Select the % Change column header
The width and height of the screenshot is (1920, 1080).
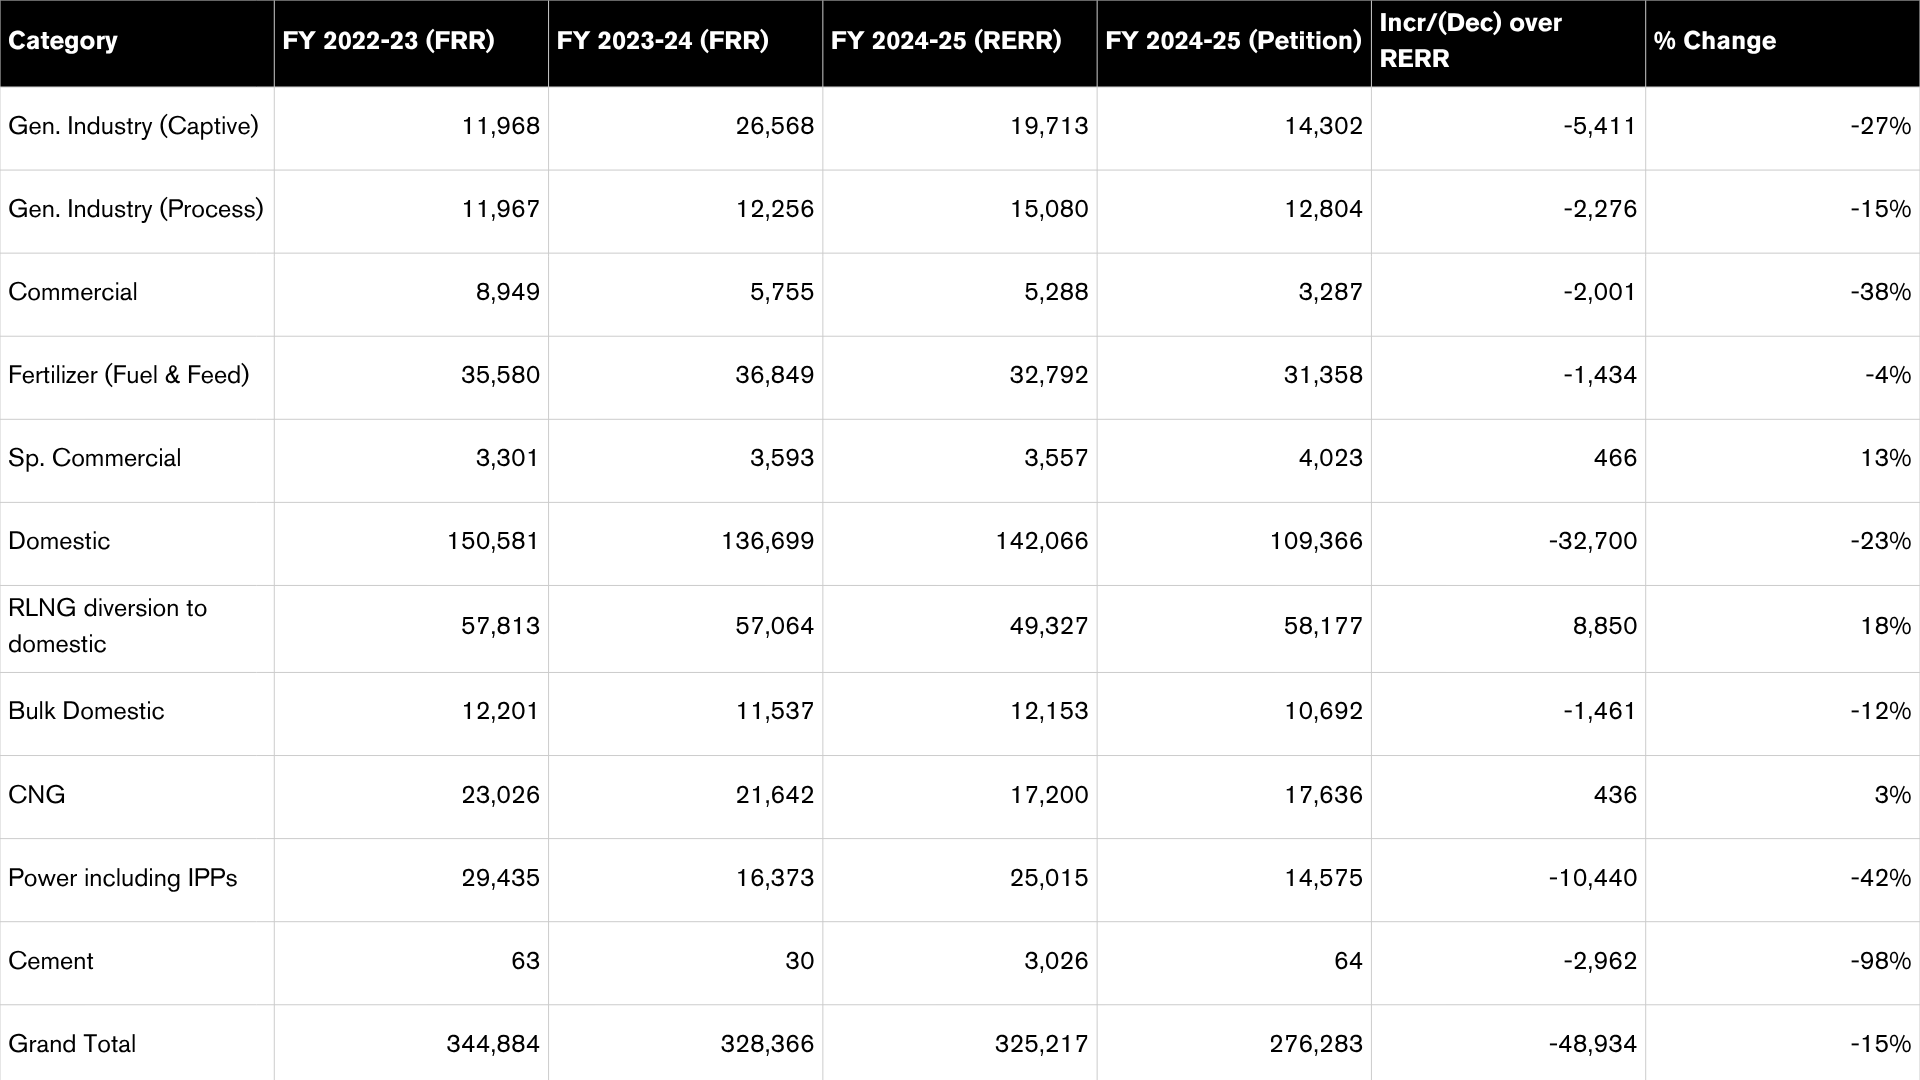tap(1783, 43)
